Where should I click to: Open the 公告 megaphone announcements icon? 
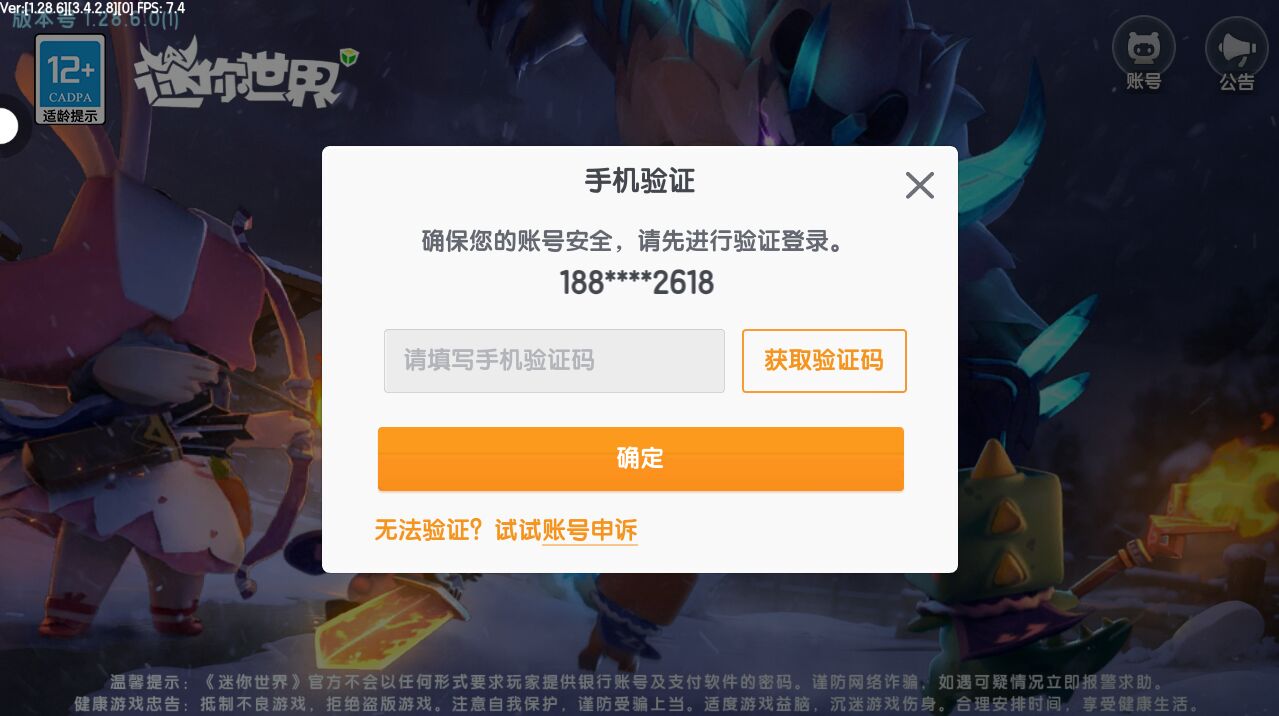coord(1236,56)
